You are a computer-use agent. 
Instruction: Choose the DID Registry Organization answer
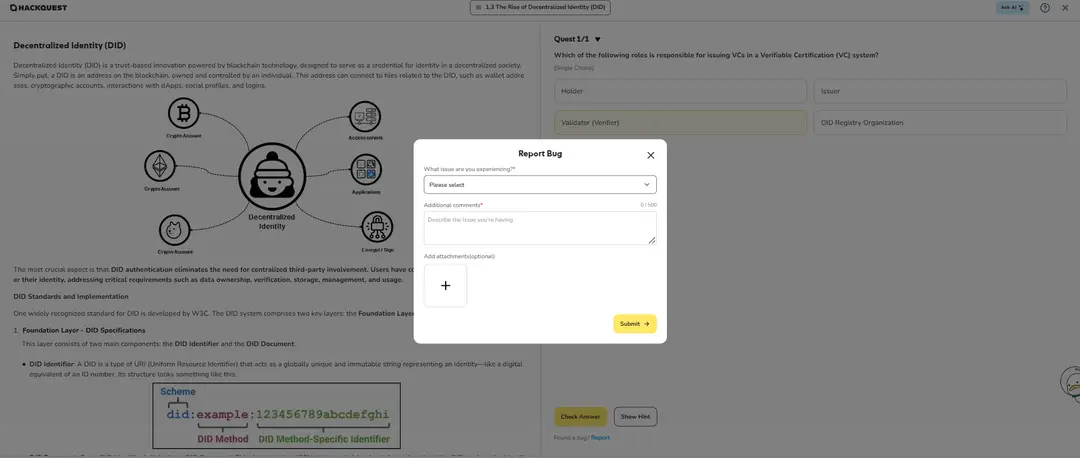(940, 123)
